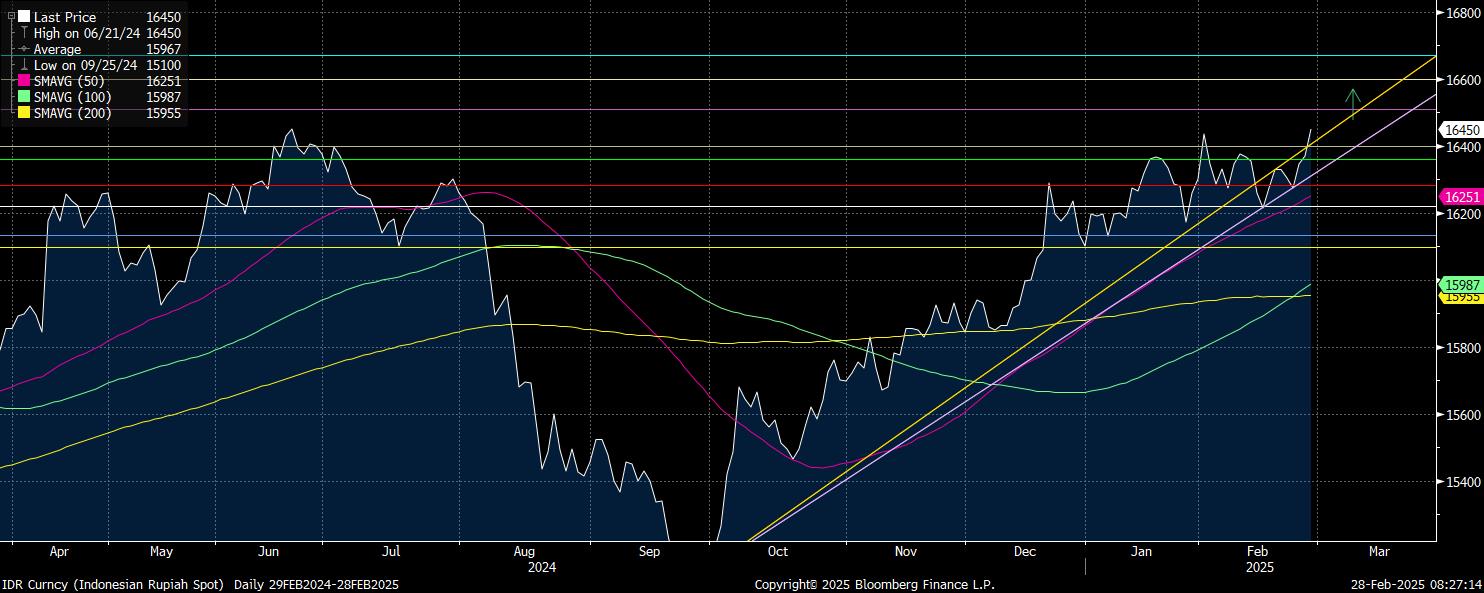
Task: Select the Average marker icon in legend
Action: (x=24, y=49)
